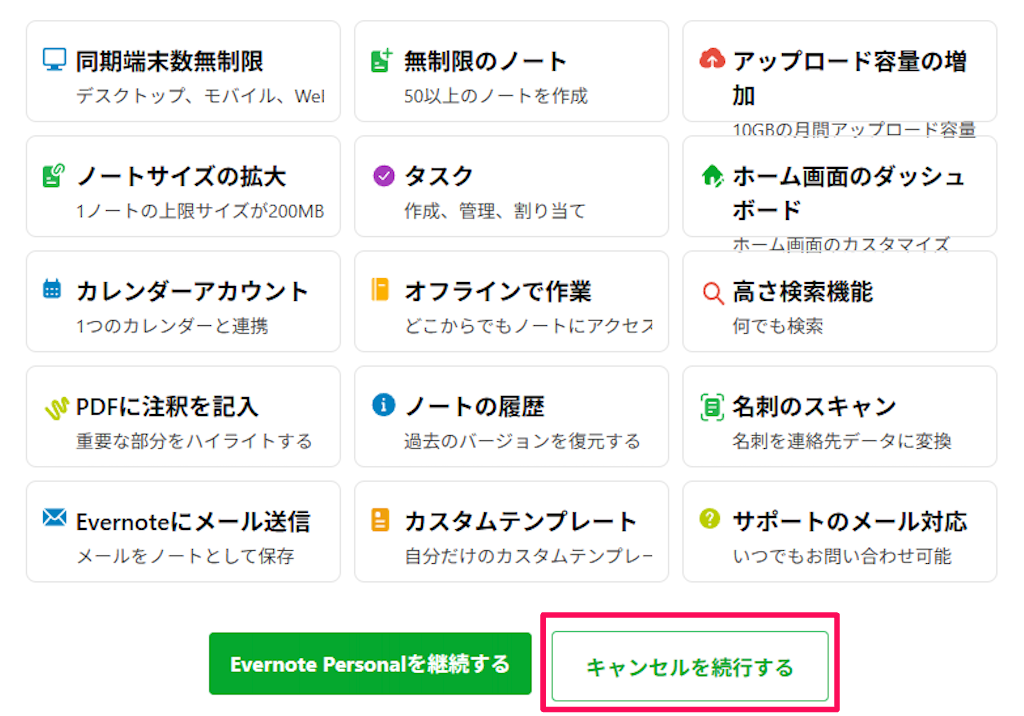Click the monitor icon for 同期端末数無制限

point(54,60)
